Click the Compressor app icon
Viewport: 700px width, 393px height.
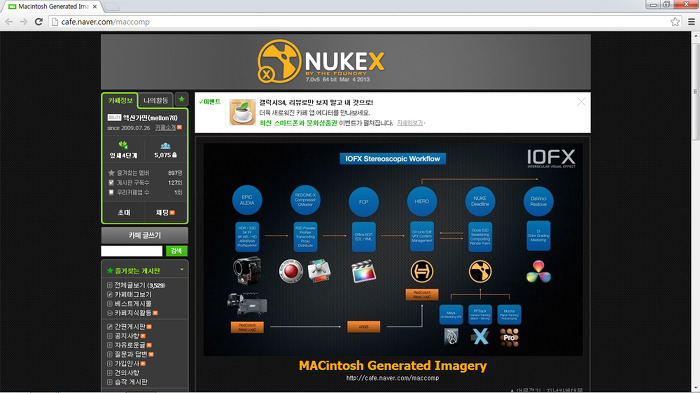(x=319, y=271)
